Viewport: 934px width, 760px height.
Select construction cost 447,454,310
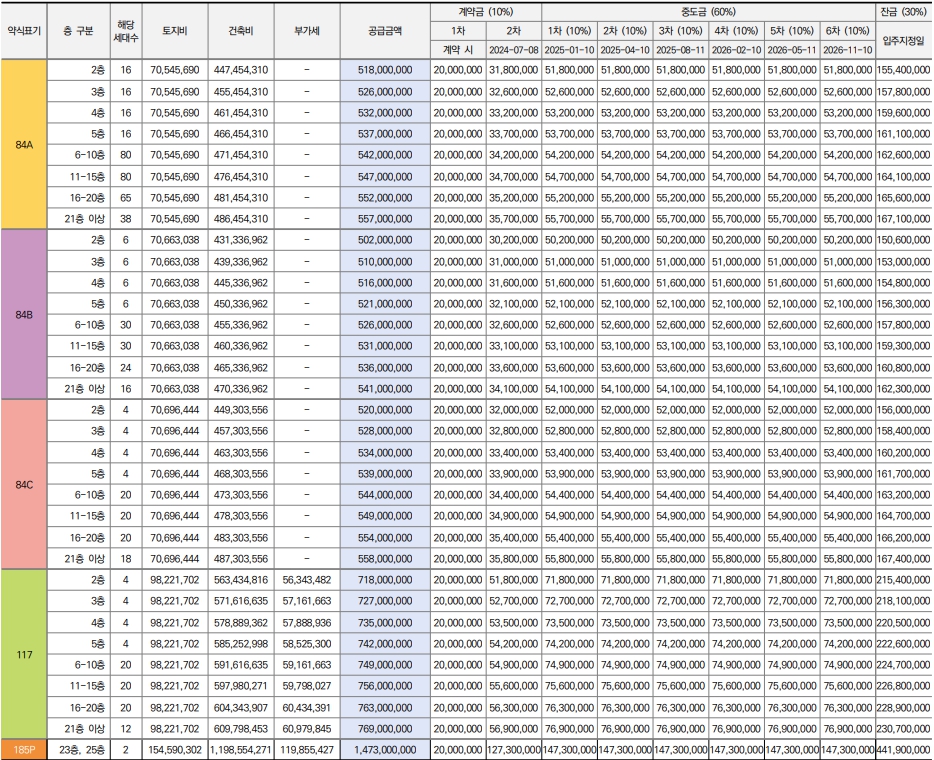tap(241, 70)
